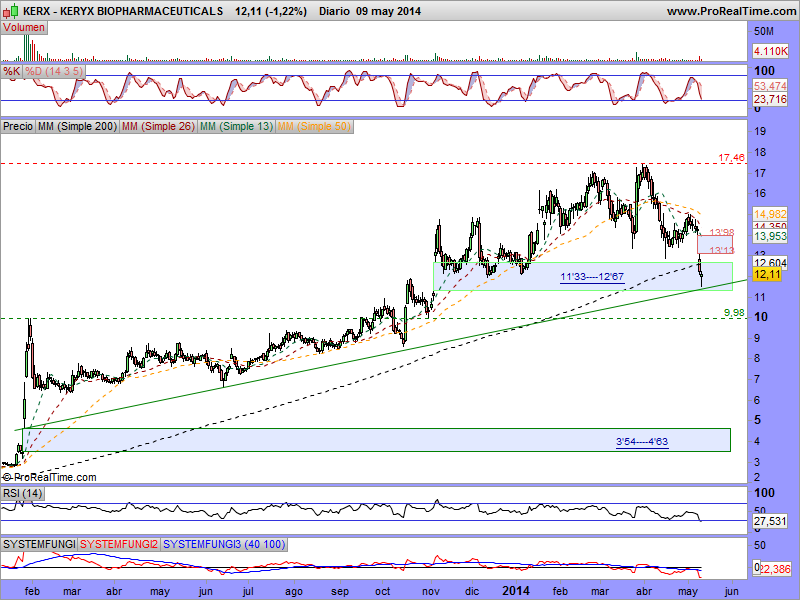Select the 12,11 (-1,22%) quote in header
Screen dimensions: 800x600
point(271,11)
